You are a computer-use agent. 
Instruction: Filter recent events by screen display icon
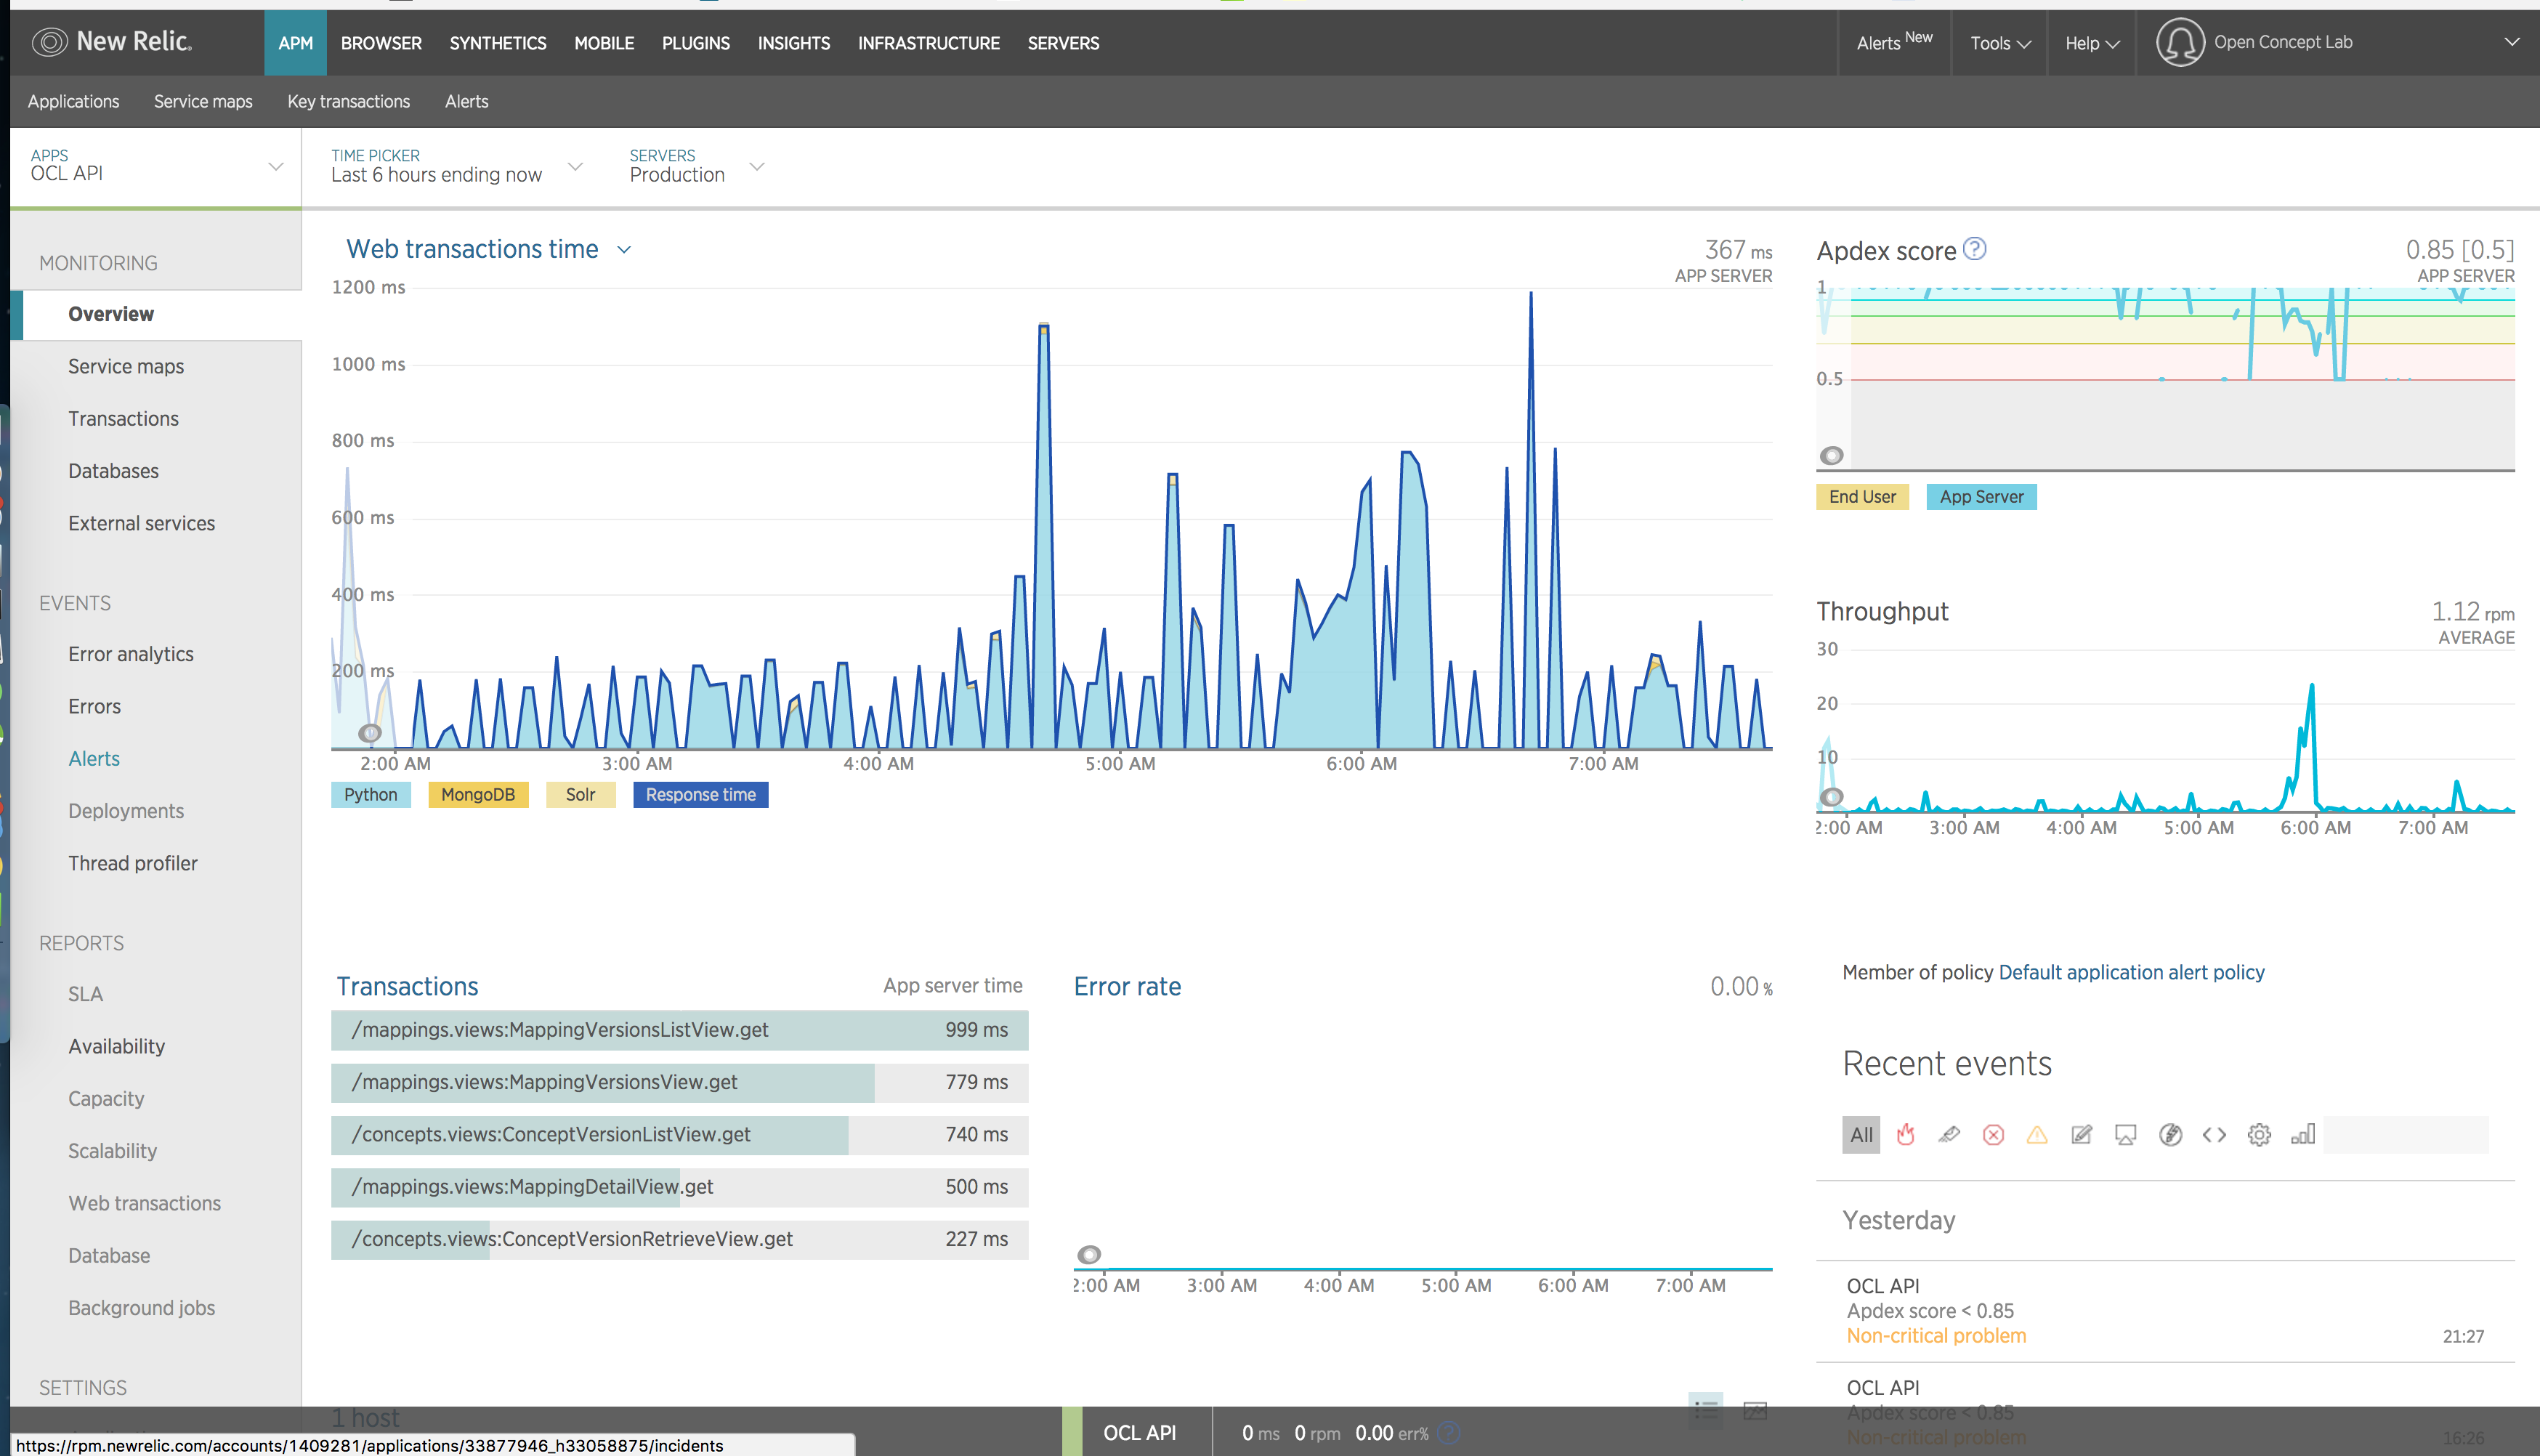pos(2126,1134)
